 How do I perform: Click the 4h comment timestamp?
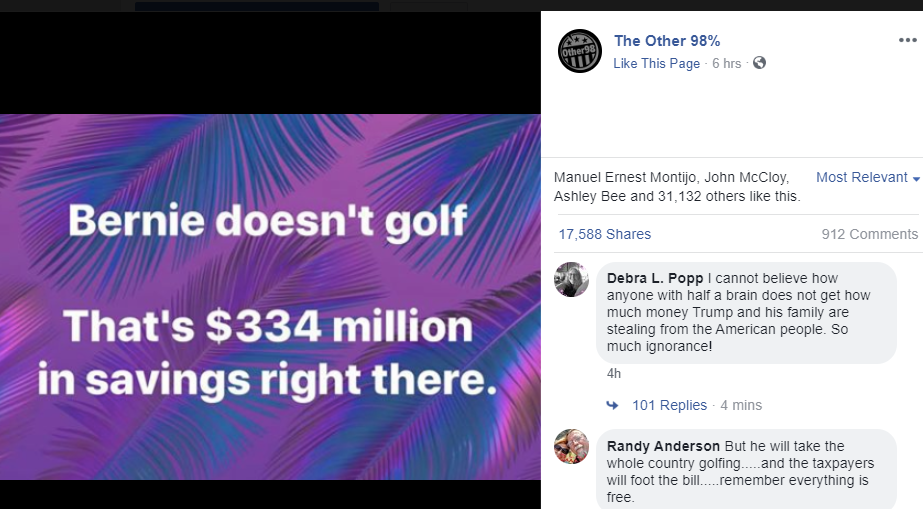(x=614, y=373)
